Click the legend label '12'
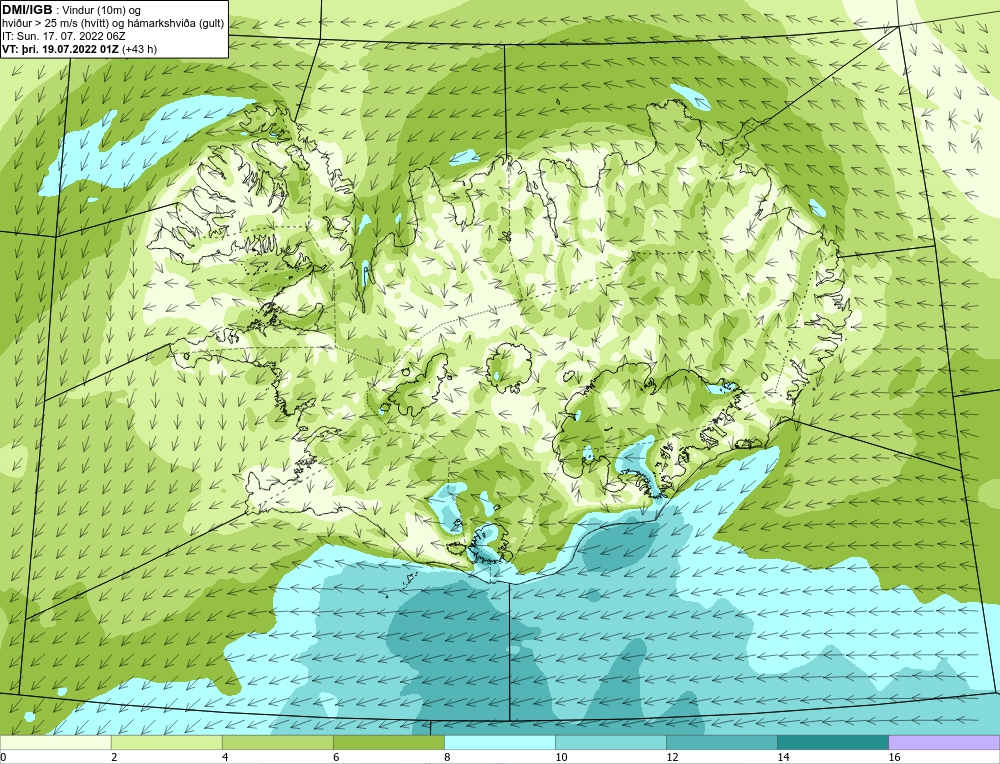The height and width of the screenshot is (764, 1000). [672, 757]
